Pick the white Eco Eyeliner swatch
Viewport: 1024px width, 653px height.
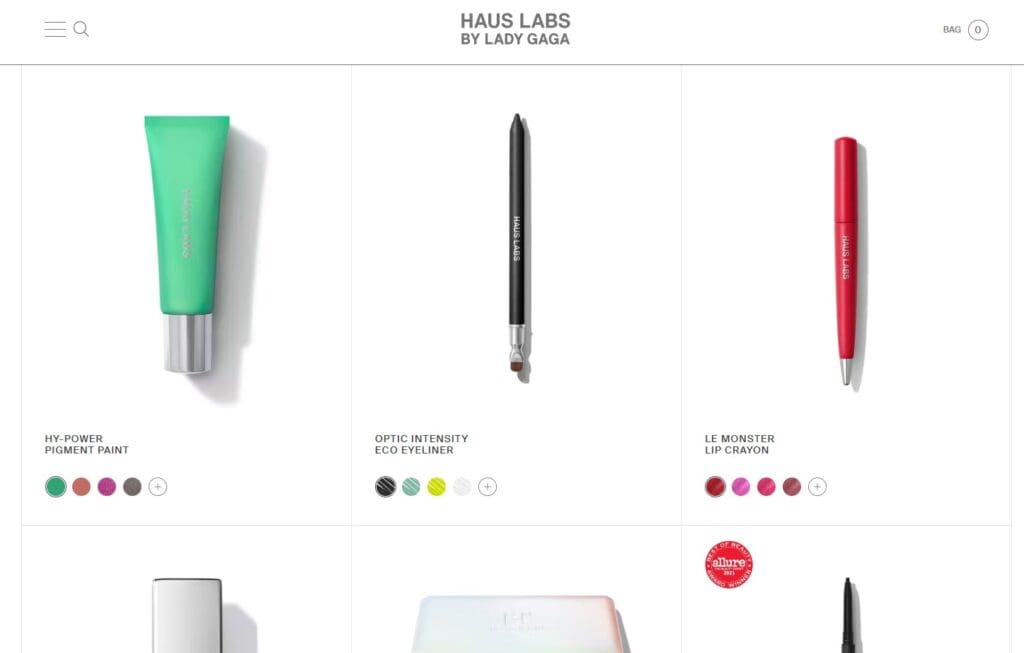(462, 486)
